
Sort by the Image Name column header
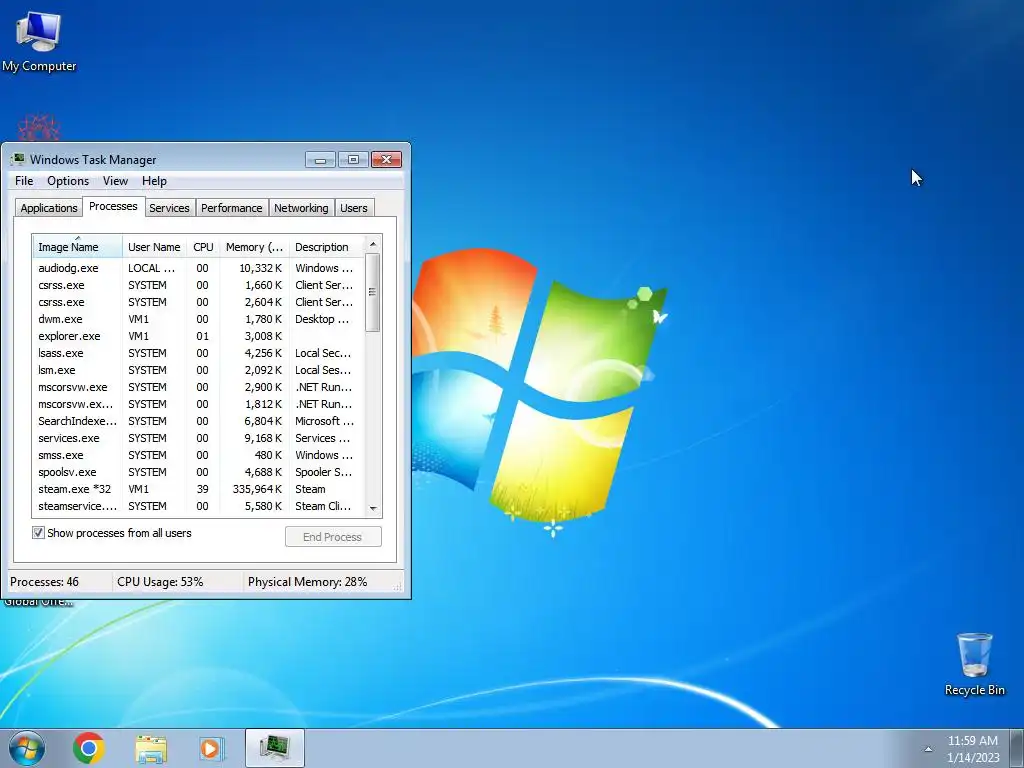coord(77,247)
